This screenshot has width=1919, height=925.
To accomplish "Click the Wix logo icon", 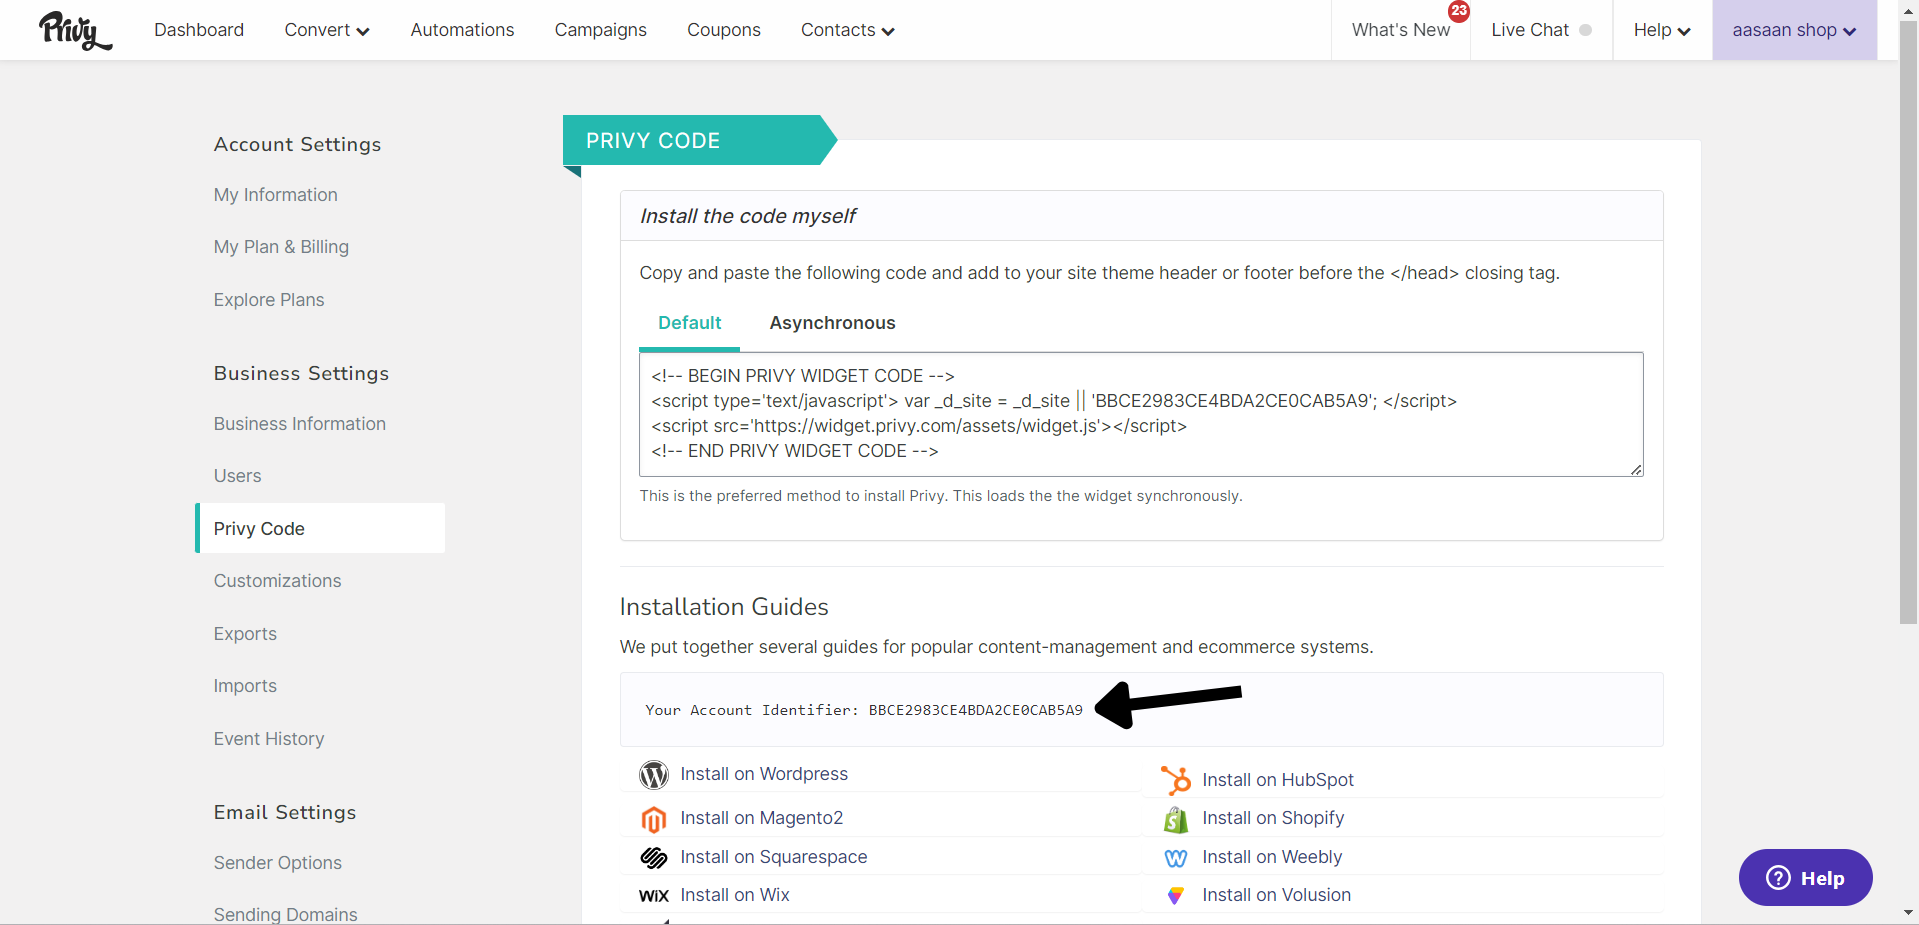I will [x=654, y=896].
